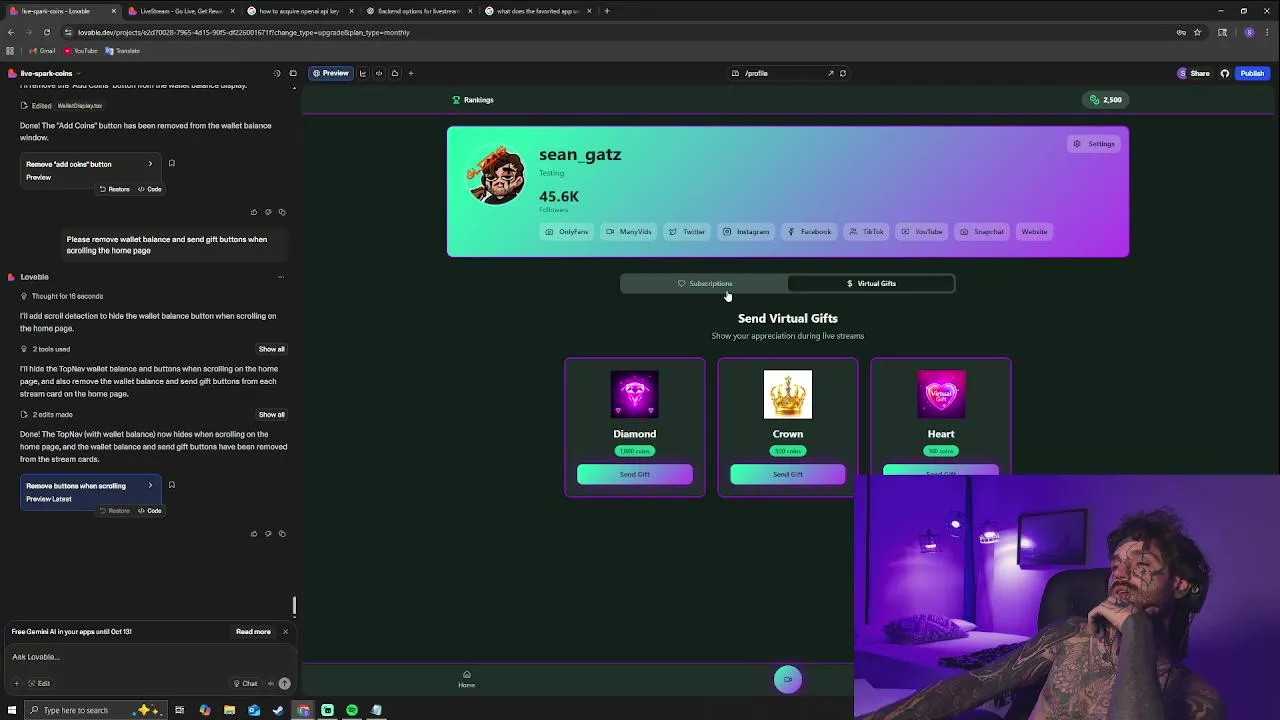Screen dimensions: 1280x720
Task: Switch to the Subscriptions tab
Action: tap(705, 283)
